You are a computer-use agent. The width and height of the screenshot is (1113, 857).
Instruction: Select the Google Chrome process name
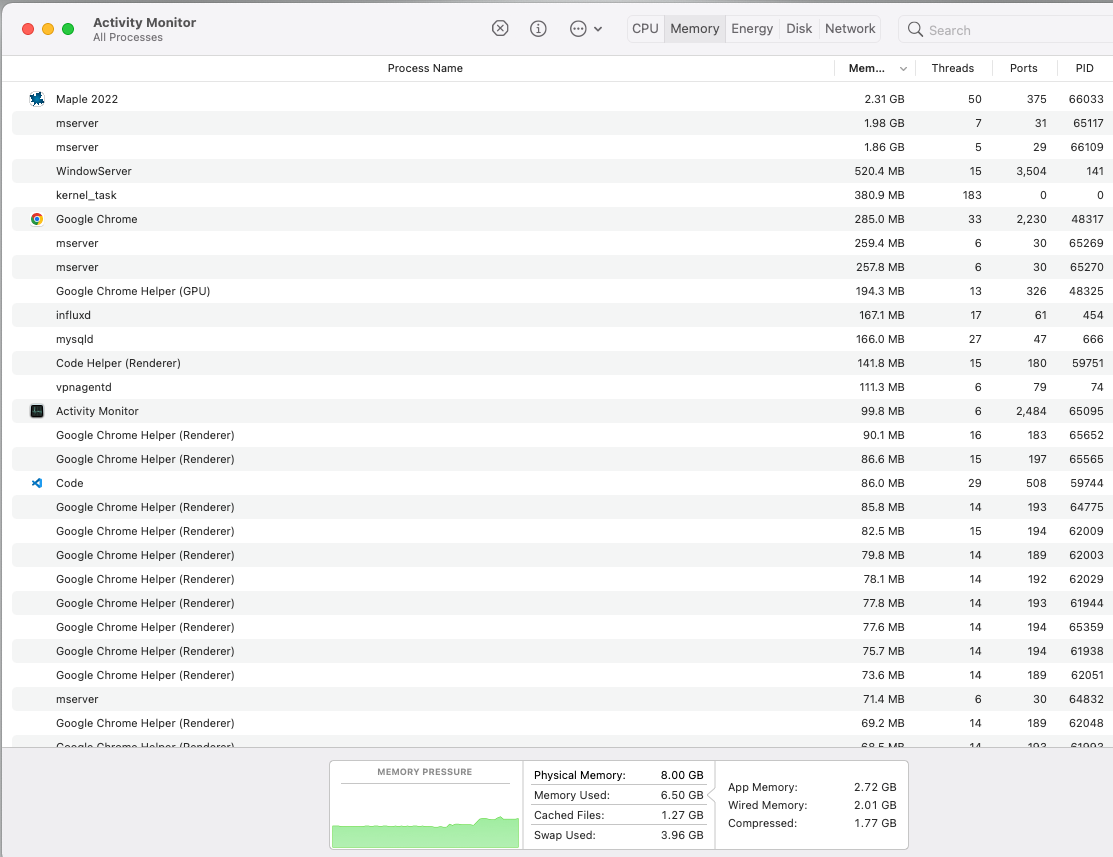[x=97, y=219]
